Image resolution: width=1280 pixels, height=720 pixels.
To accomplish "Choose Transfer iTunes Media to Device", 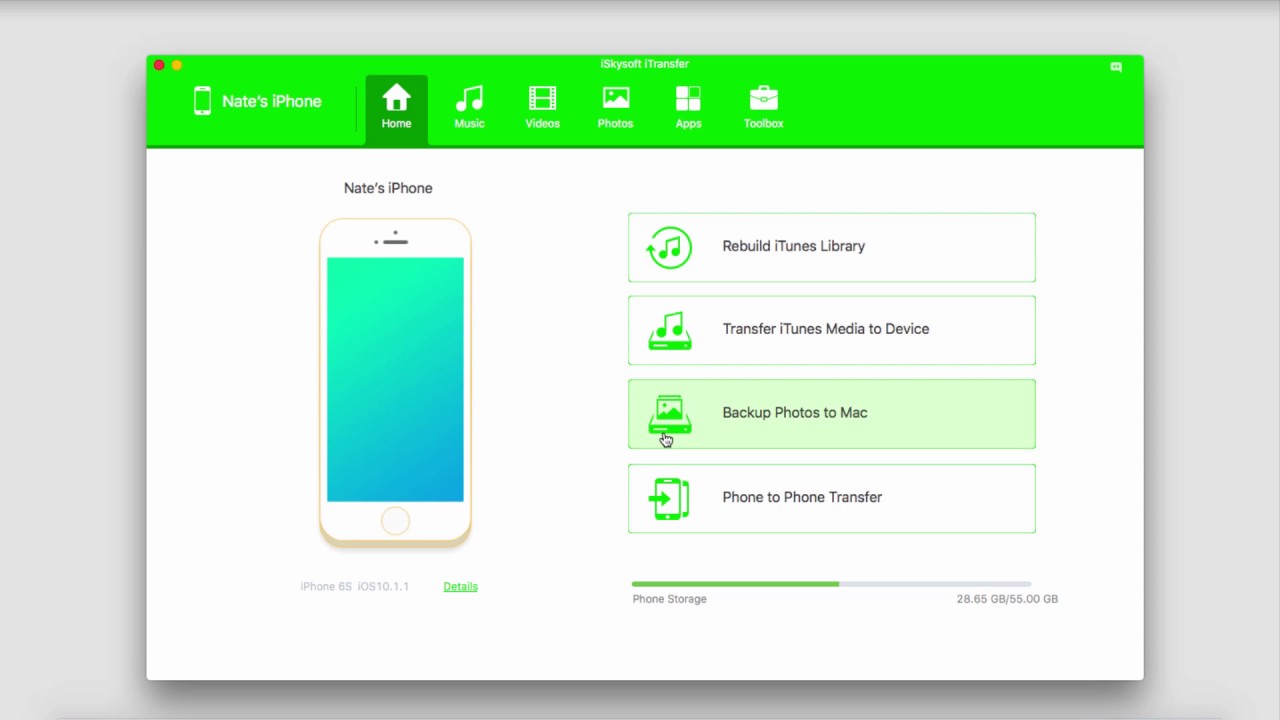I will point(832,330).
